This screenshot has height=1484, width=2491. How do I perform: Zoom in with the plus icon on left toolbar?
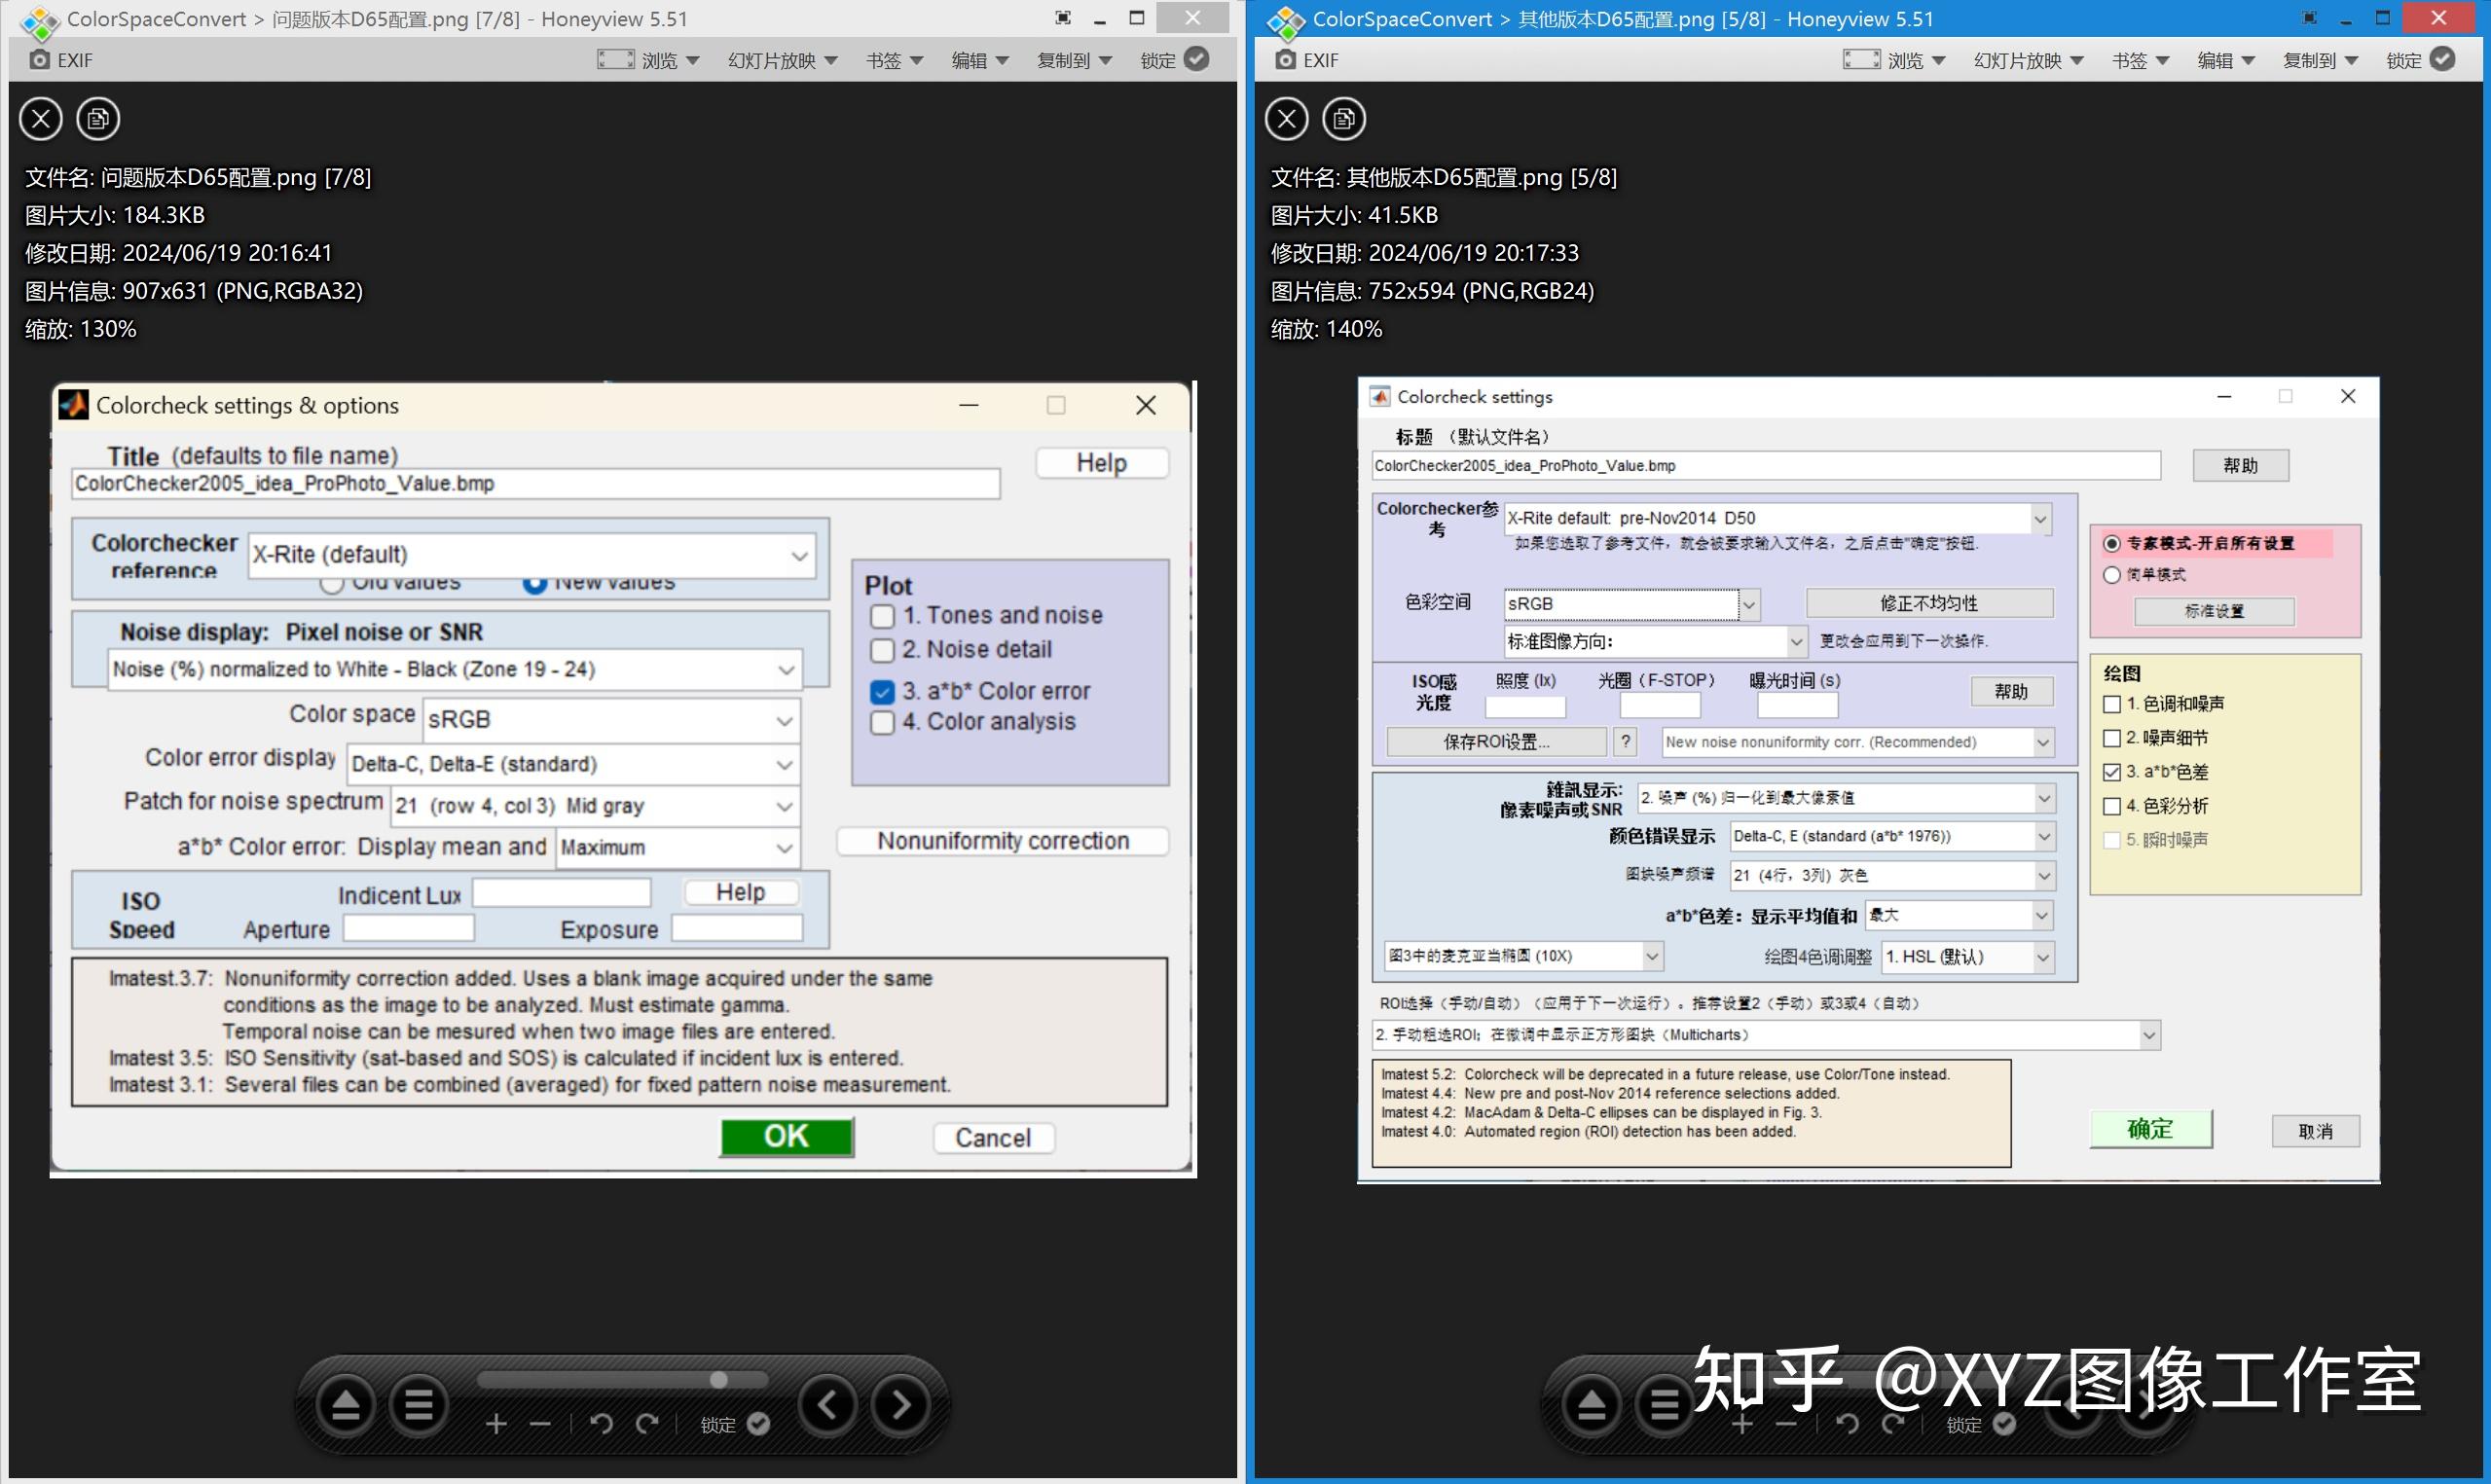(495, 1422)
